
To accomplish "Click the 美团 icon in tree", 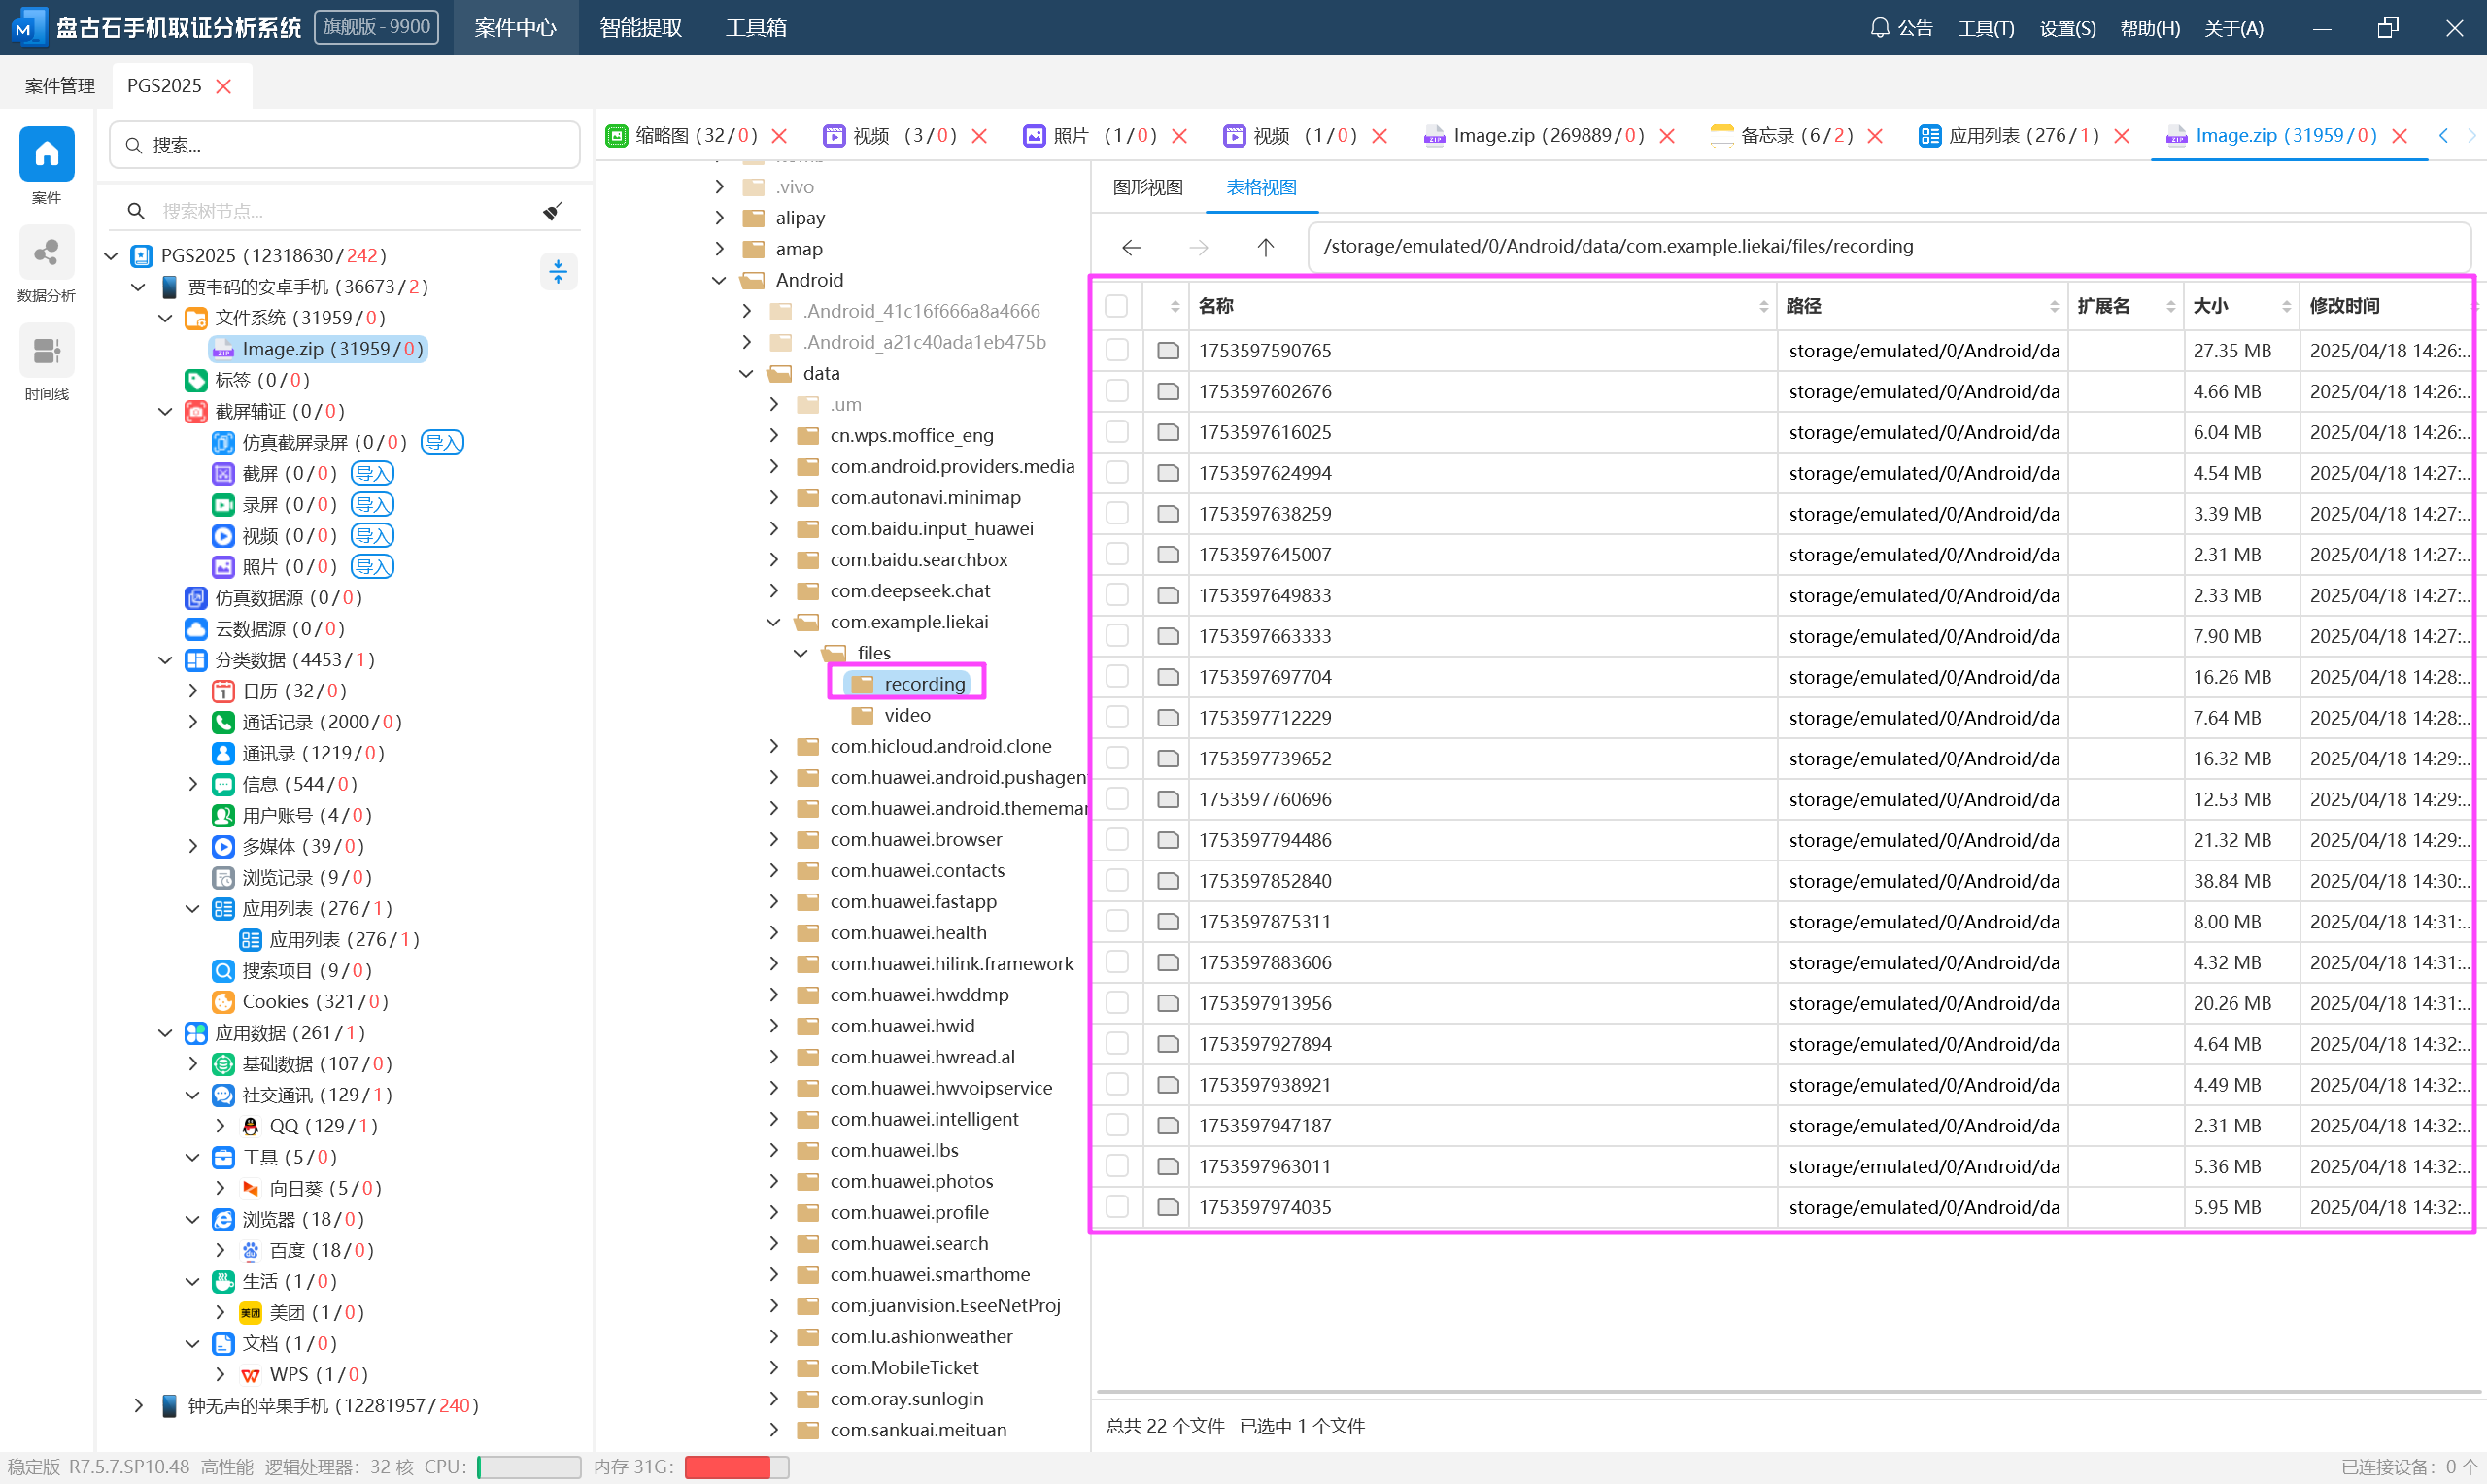I will click(x=250, y=1313).
